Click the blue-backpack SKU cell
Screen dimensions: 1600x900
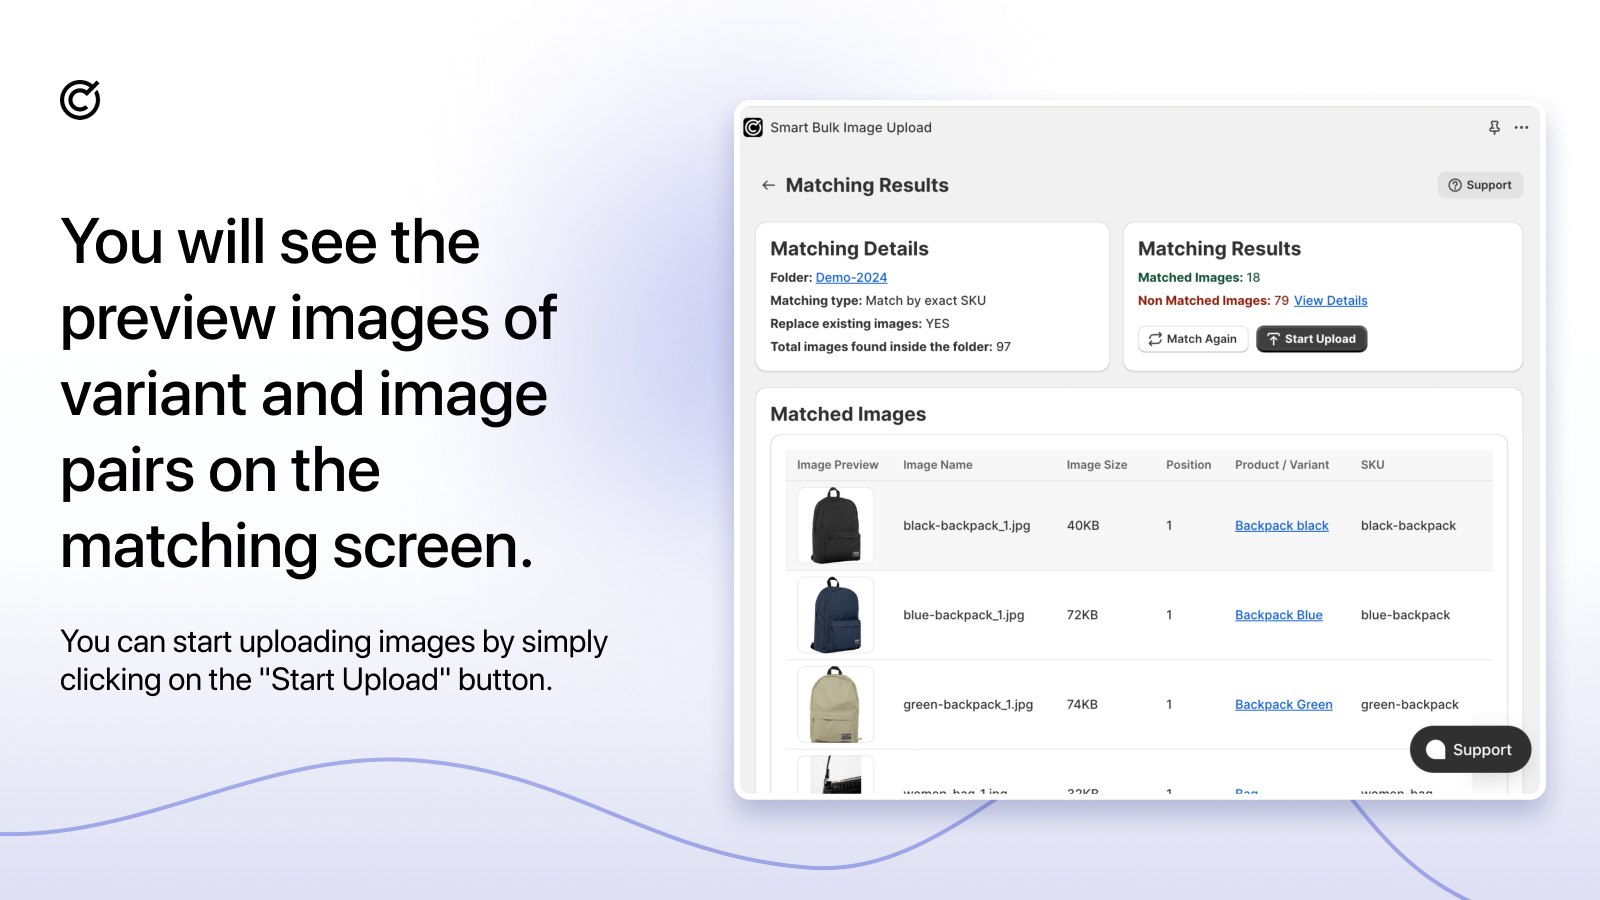tap(1405, 615)
